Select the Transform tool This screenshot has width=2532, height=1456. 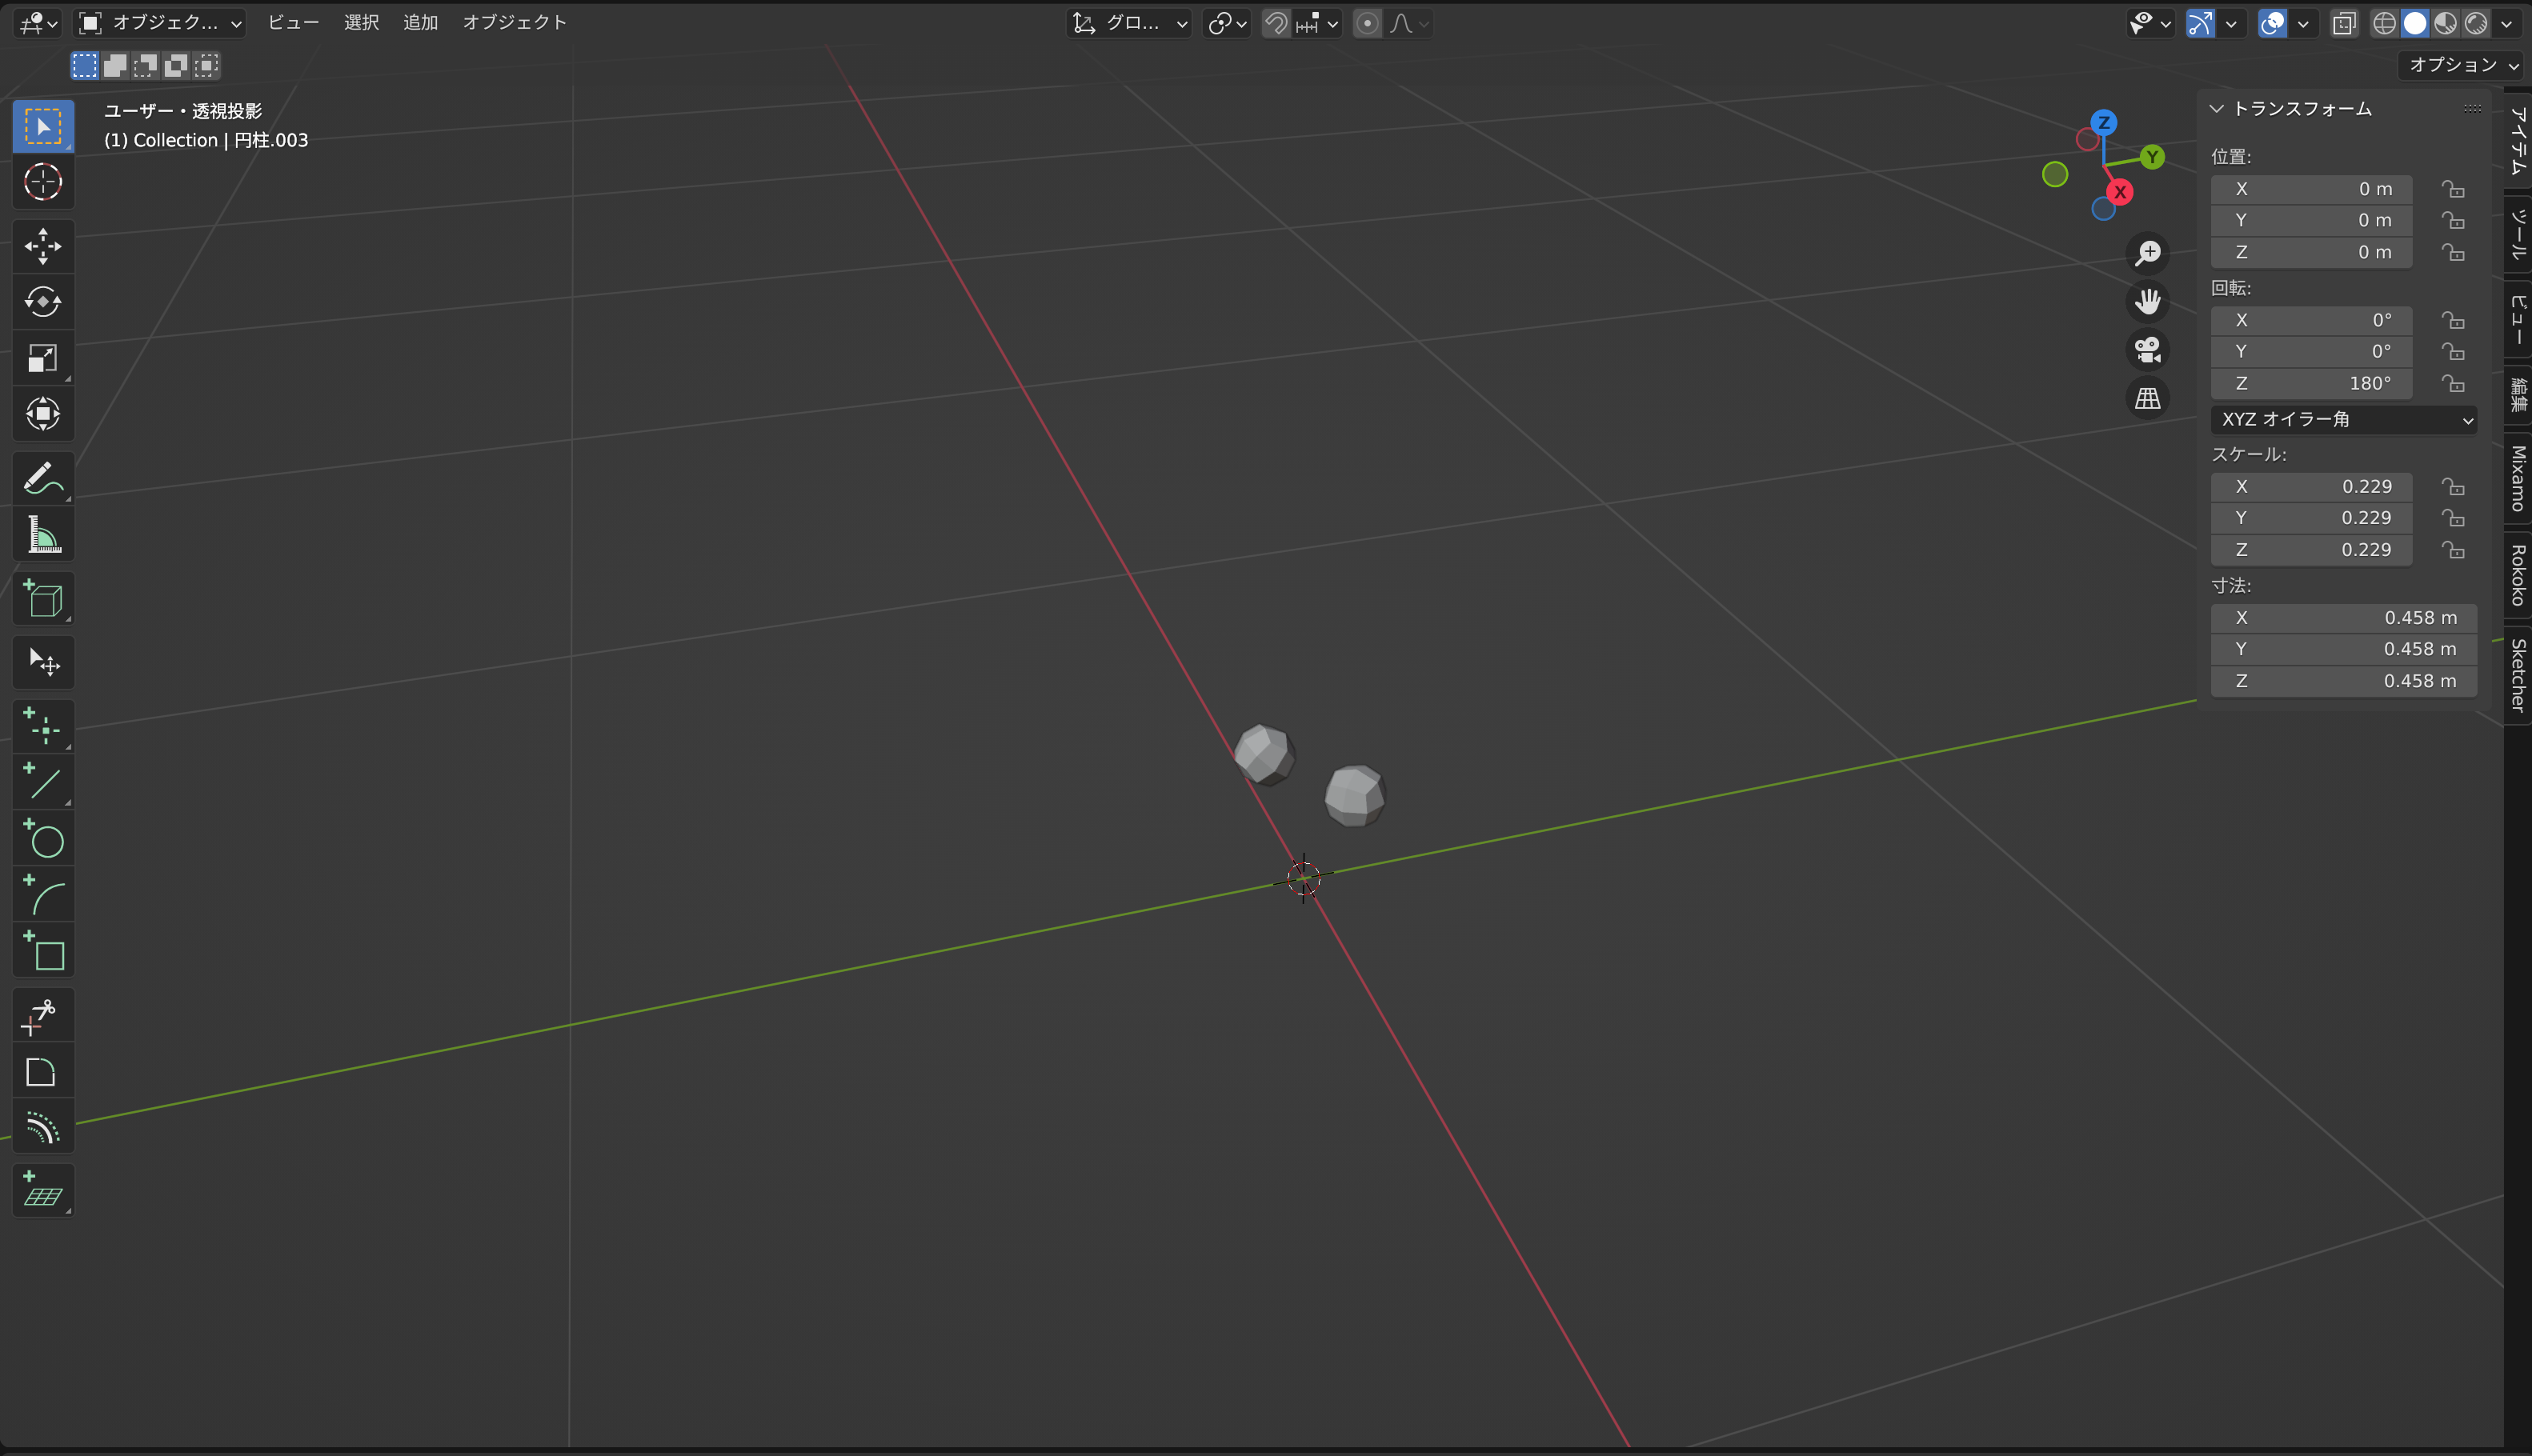(43, 414)
